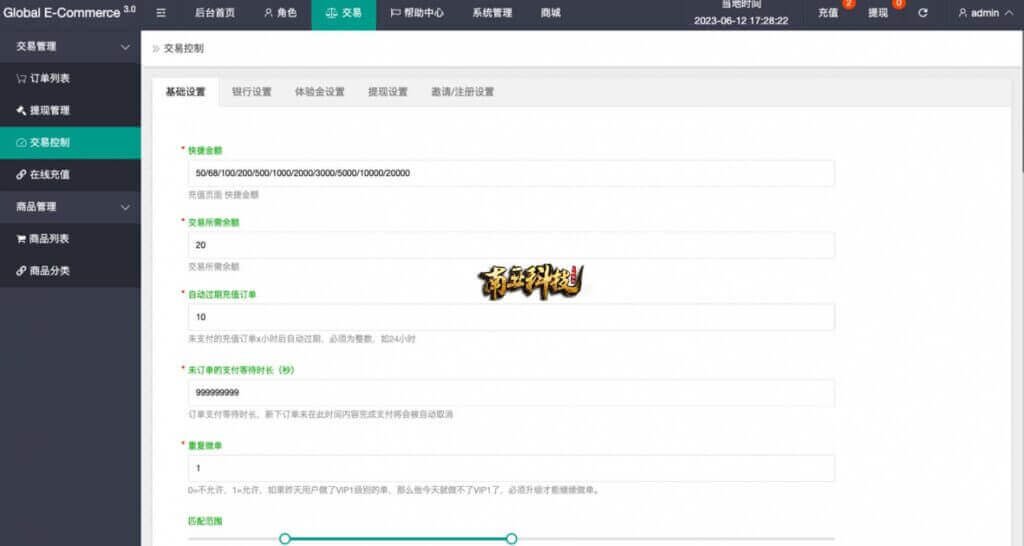1024x546 pixels.
Task: Click the left handle of 匹配范围 slider
Action: point(285,539)
